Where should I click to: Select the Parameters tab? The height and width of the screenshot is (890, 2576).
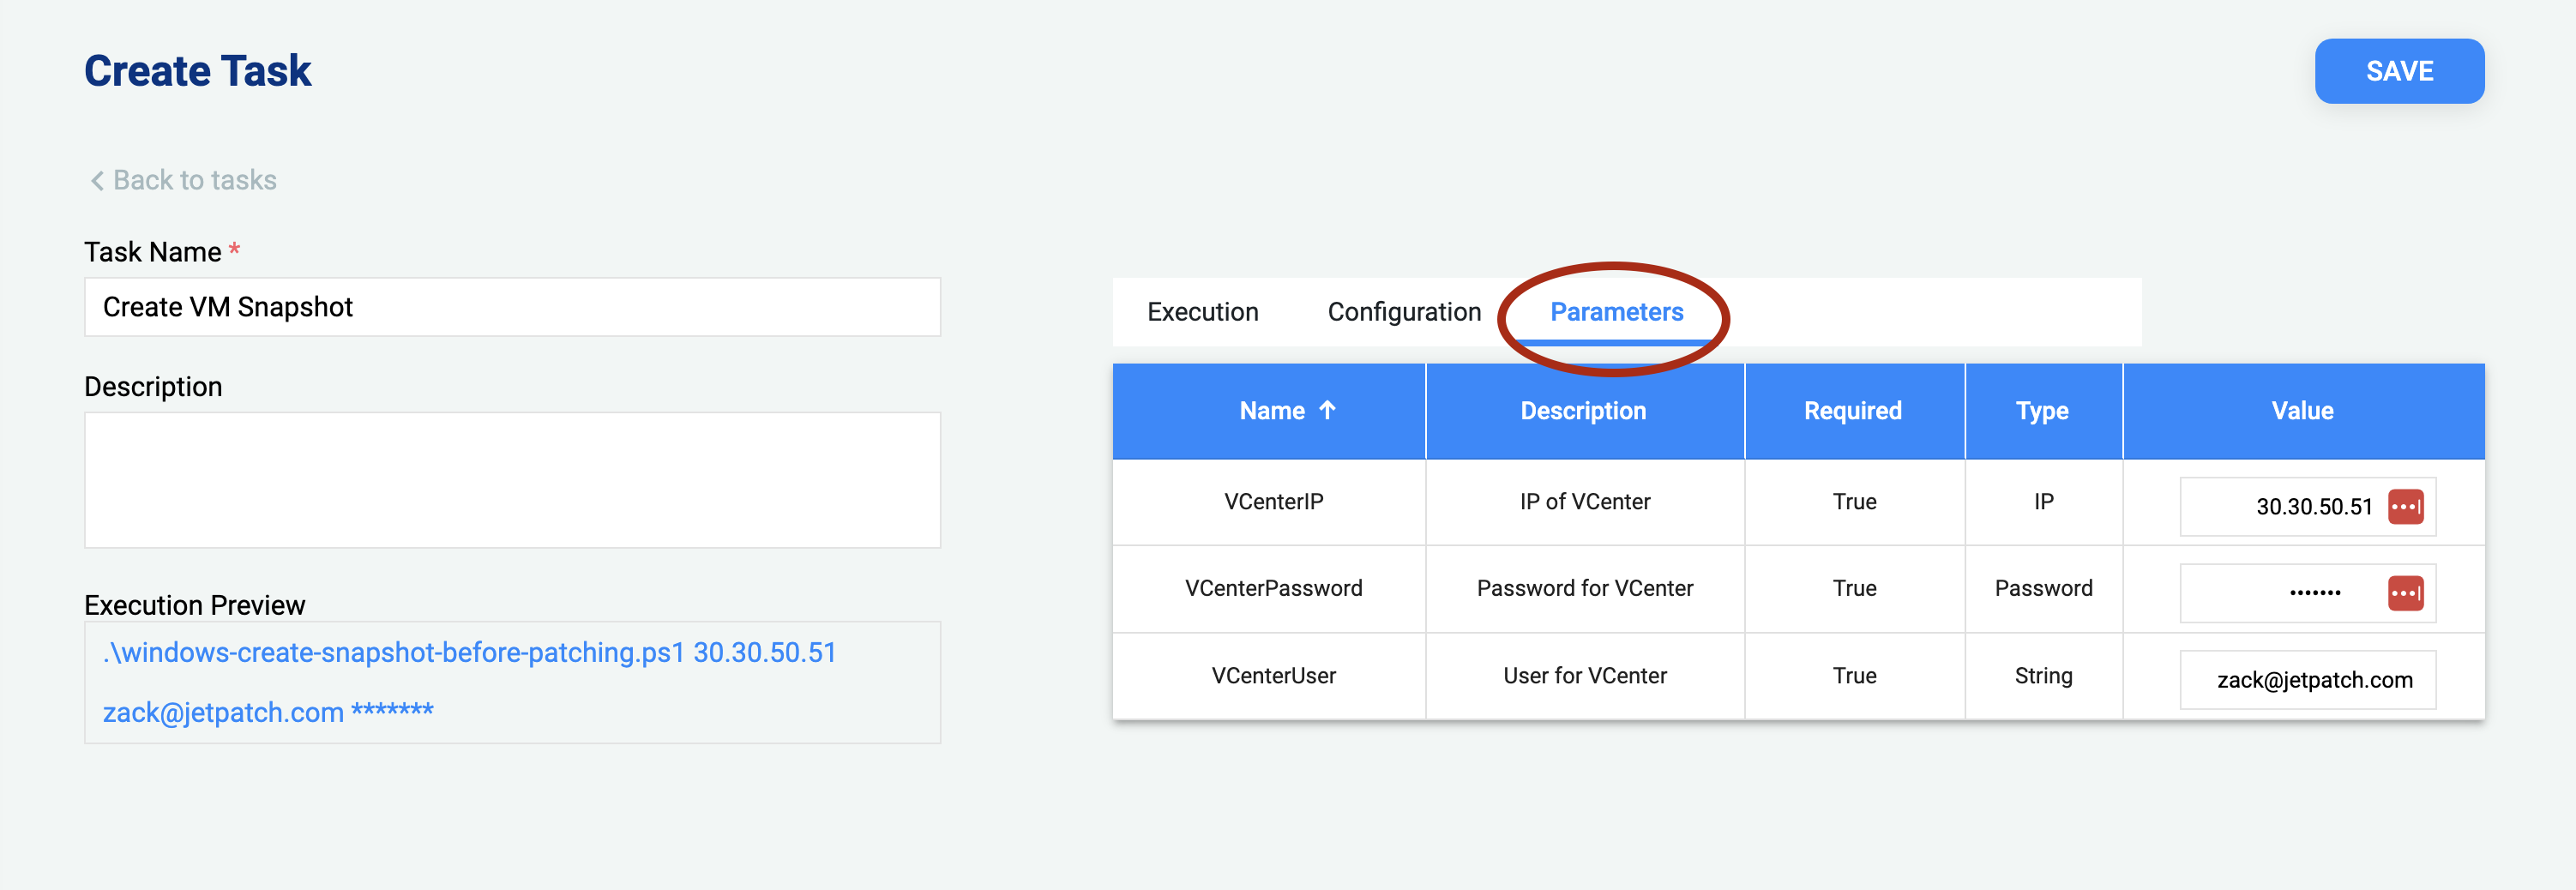[1617, 311]
